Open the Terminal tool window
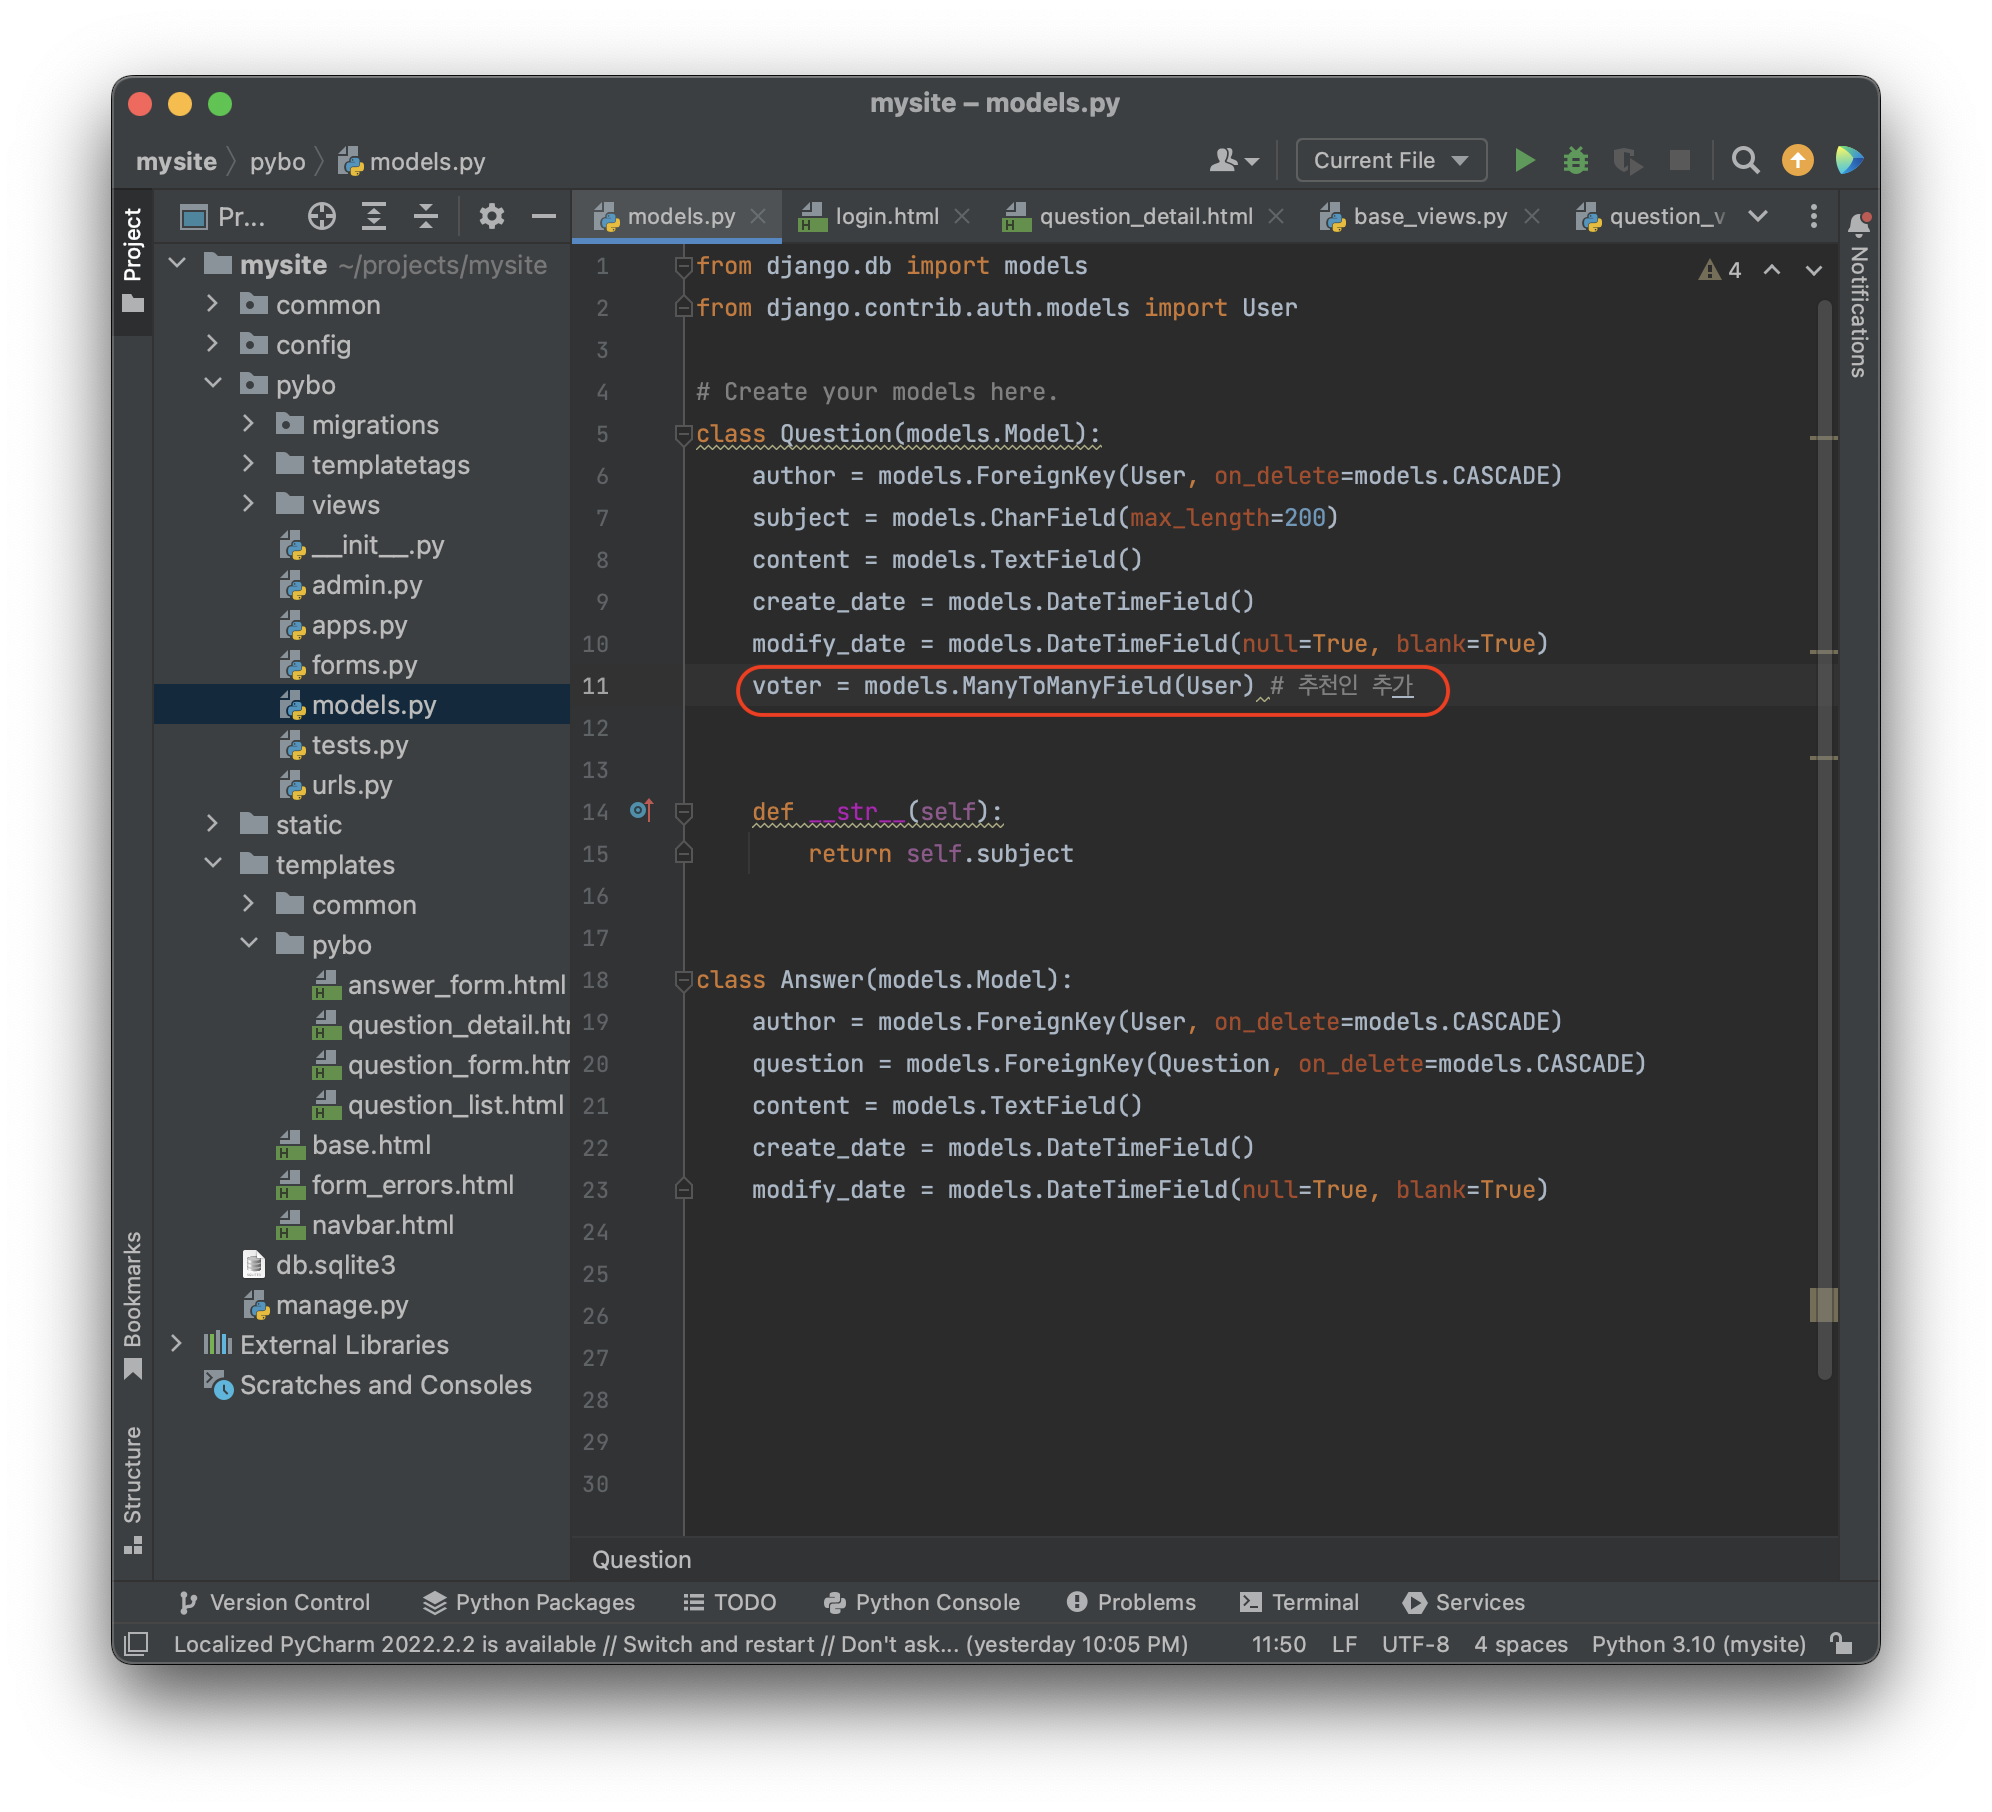Viewport: 1992px width, 1812px height. [1300, 1602]
